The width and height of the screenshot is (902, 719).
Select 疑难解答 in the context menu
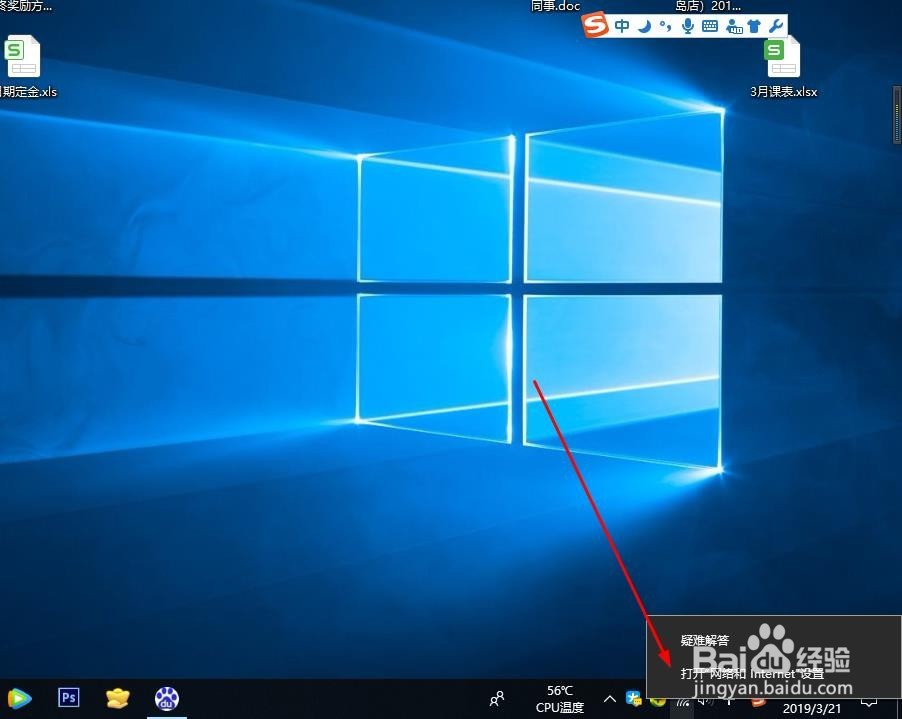(707, 640)
